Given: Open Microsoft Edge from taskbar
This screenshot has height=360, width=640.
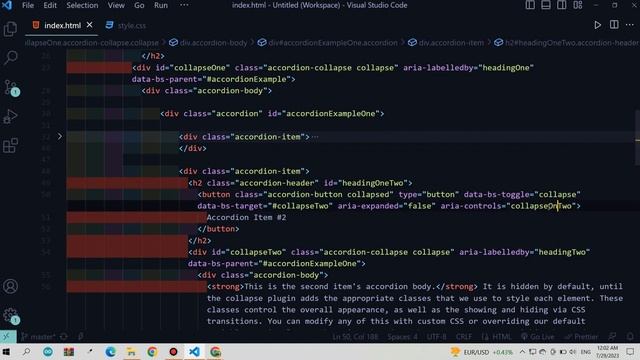Looking at the screenshot, I should coord(110,352).
